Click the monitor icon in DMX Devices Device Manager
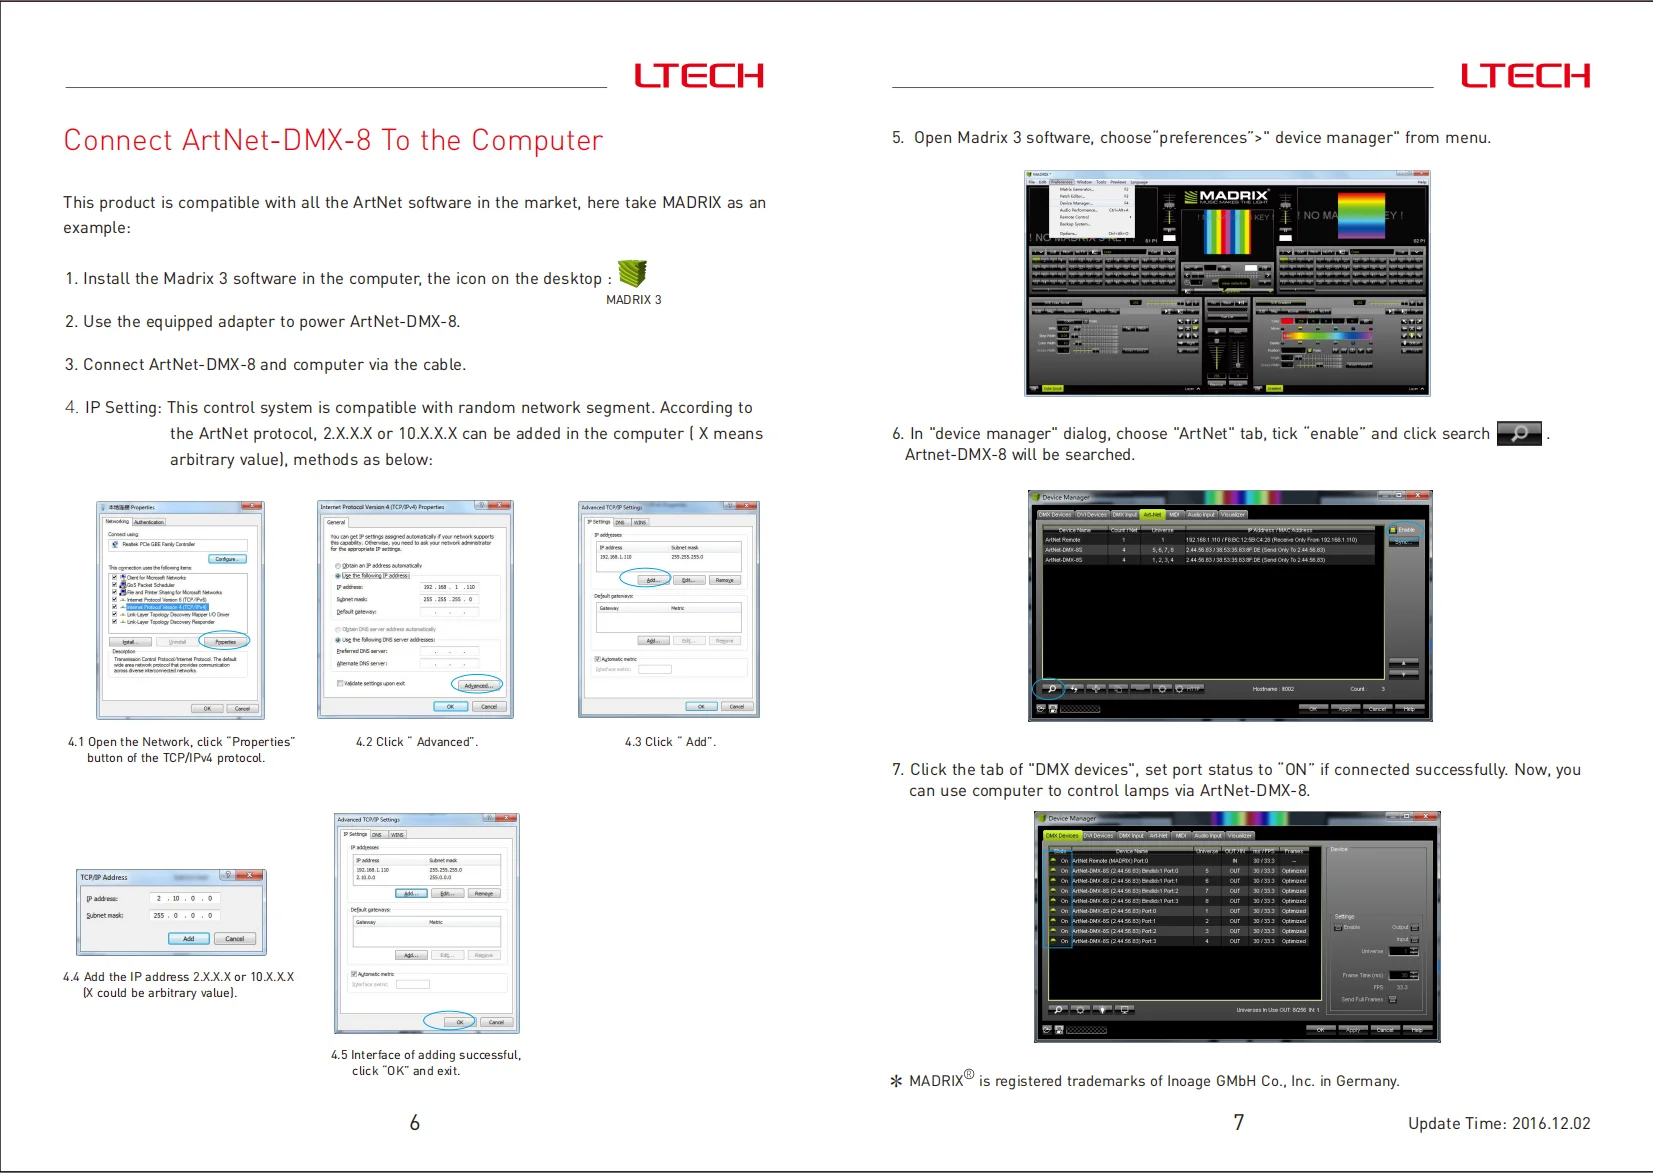The image size is (1654, 1173). (x=1124, y=1010)
